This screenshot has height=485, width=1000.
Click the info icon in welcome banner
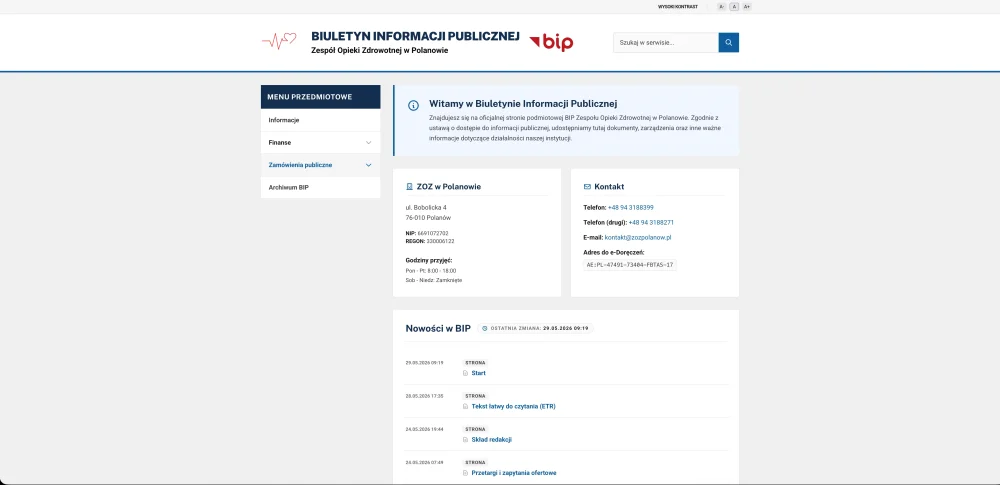tap(413, 105)
